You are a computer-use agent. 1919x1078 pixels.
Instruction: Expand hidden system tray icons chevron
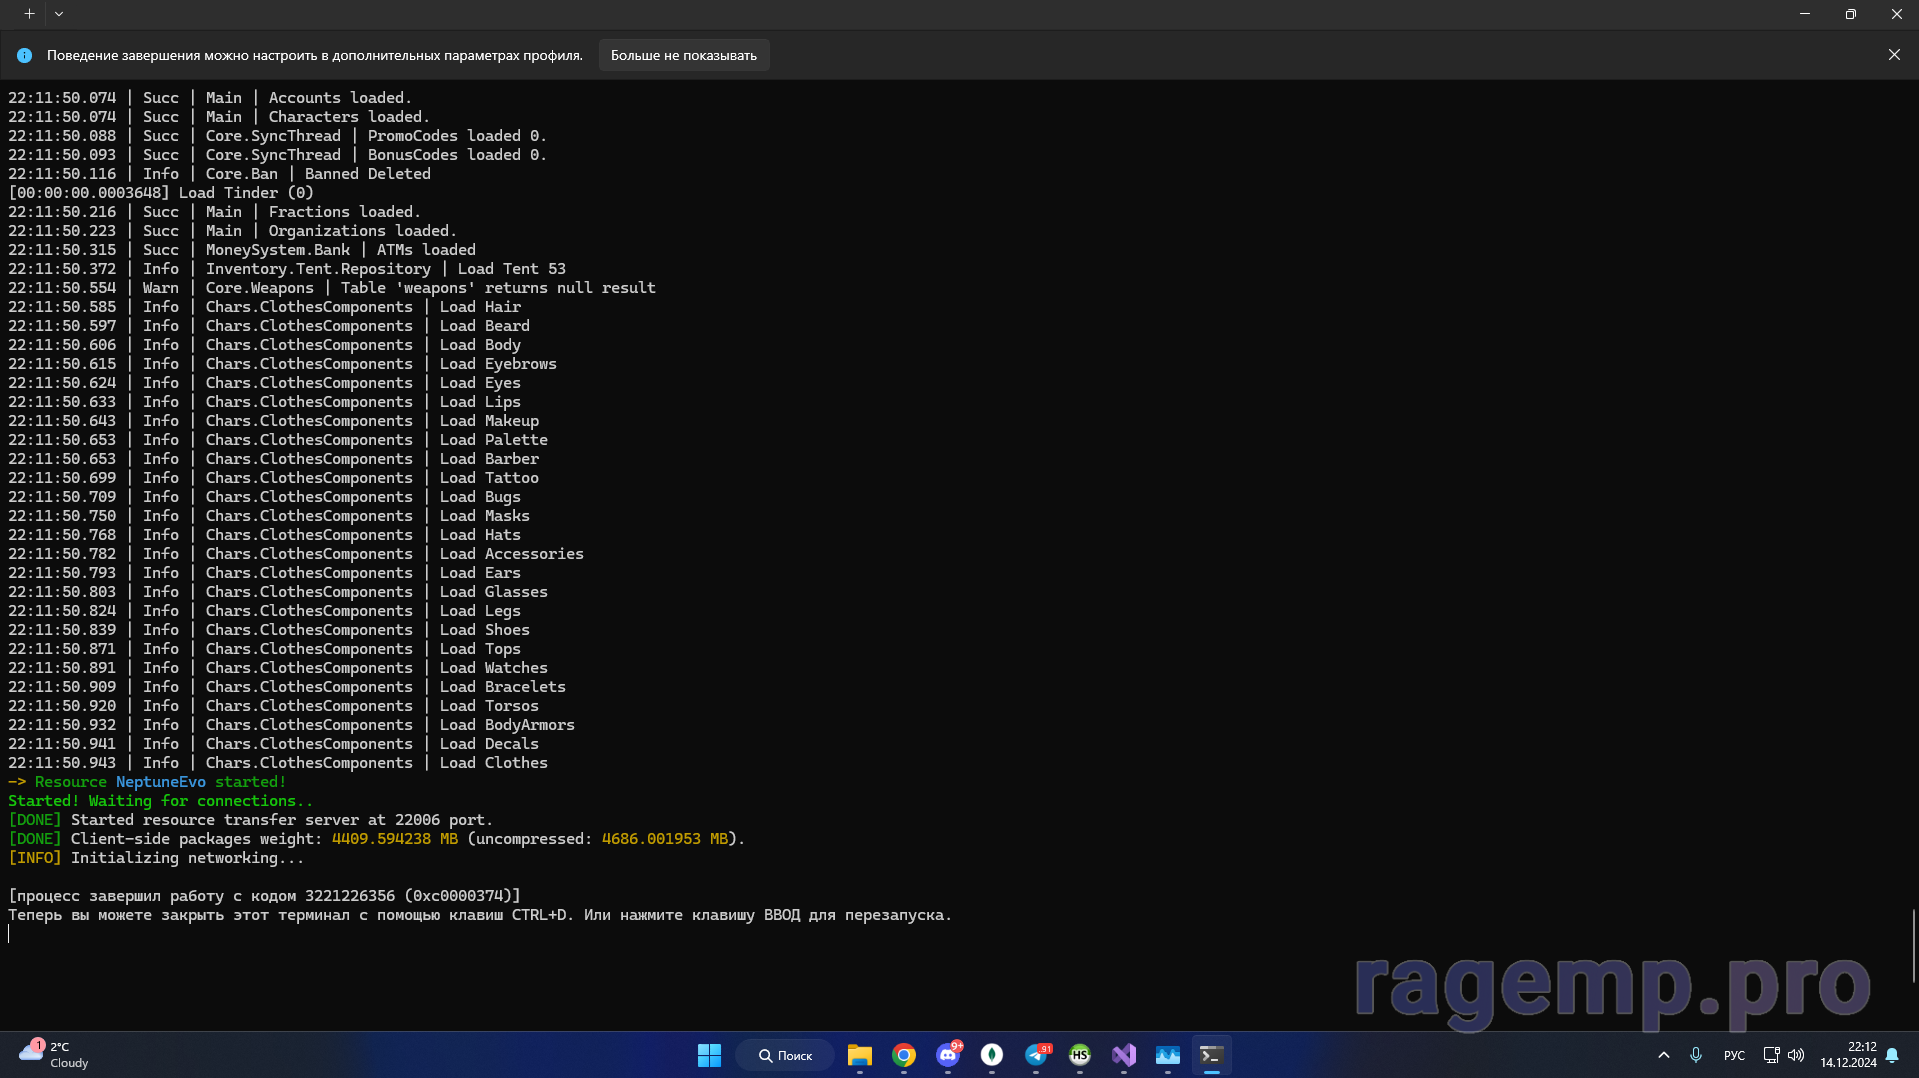(x=1663, y=1055)
